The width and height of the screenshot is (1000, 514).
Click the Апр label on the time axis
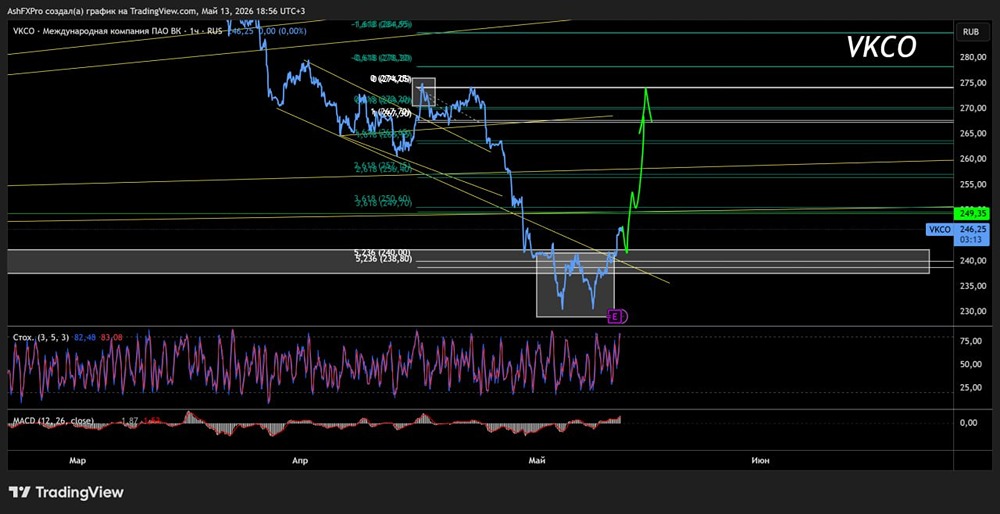tap(300, 460)
